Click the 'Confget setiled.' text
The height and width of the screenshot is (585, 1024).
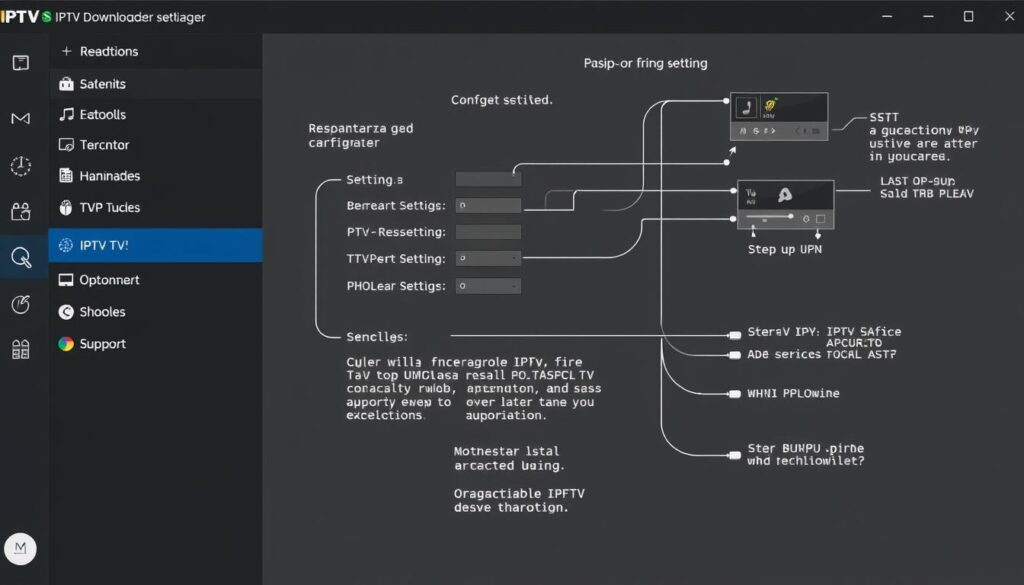(502, 100)
